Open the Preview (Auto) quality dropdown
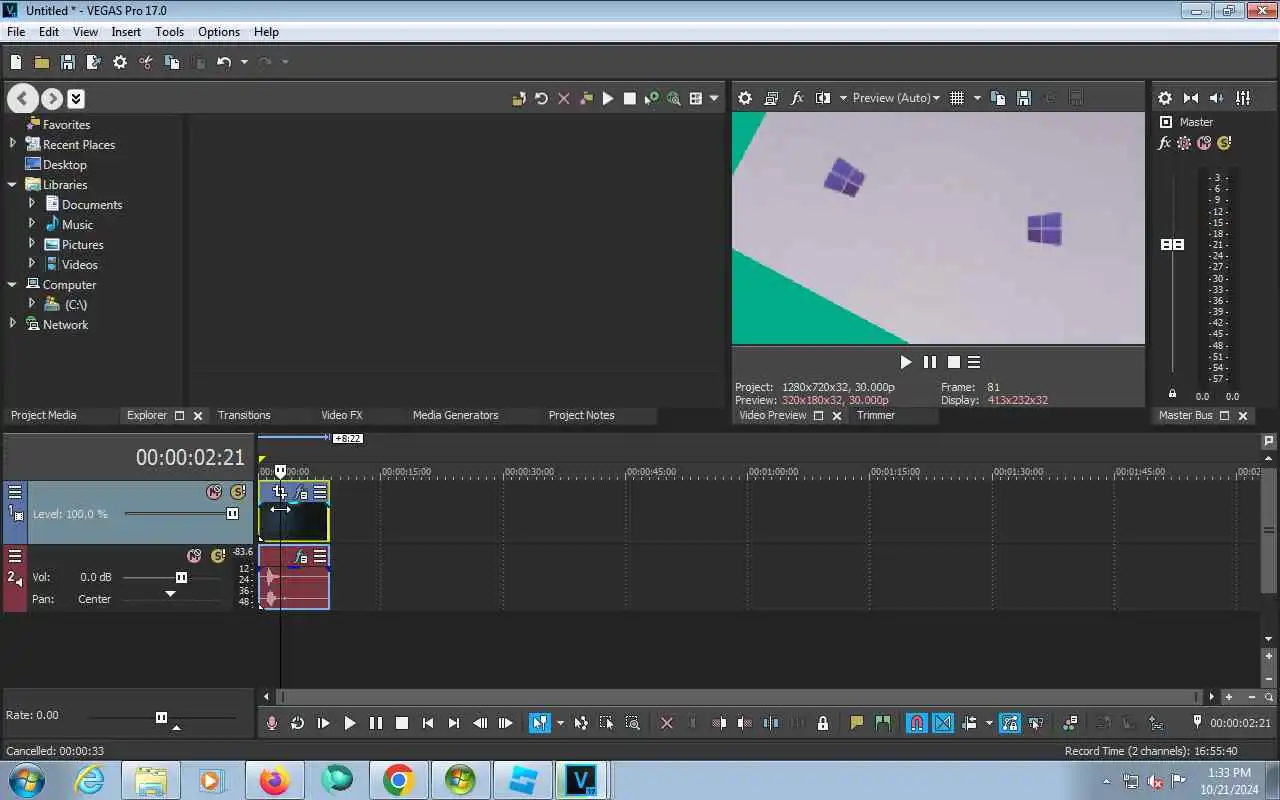Screen dimensions: 1280x800 tap(896, 98)
